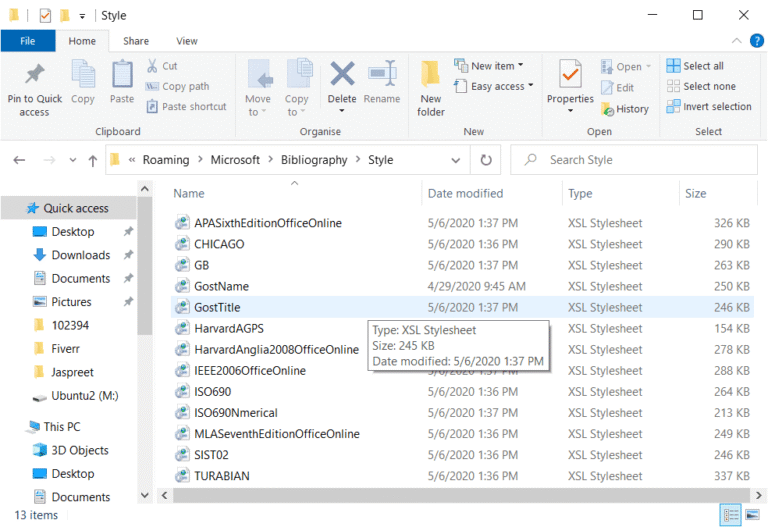Open Ubuntu2 (M:) drive
This screenshot has height=527, width=768.
(85, 396)
